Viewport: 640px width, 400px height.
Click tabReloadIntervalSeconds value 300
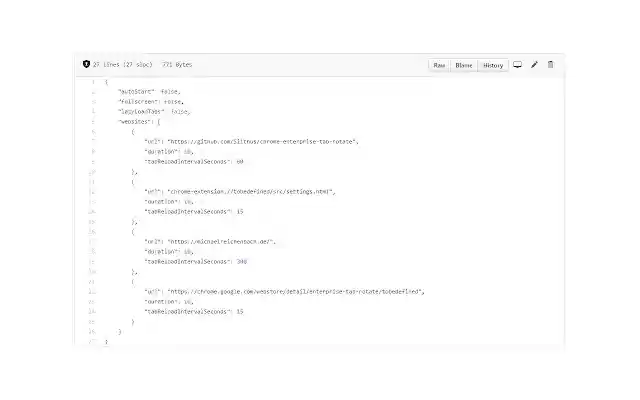point(242,262)
